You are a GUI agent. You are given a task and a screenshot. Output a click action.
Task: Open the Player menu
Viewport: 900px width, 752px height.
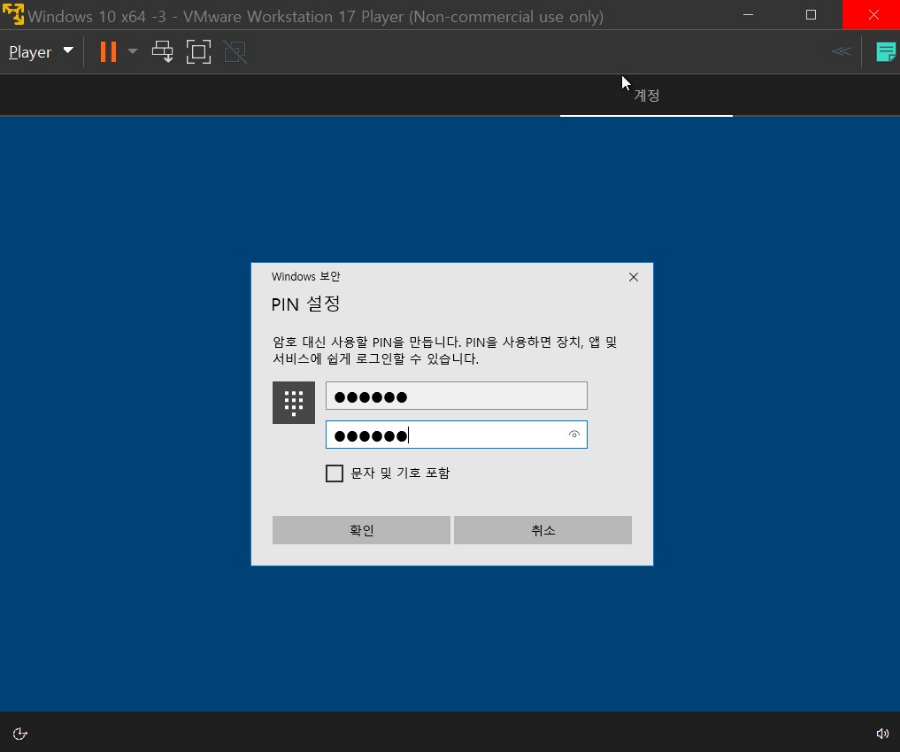pyautogui.click(x=41, y=52)
